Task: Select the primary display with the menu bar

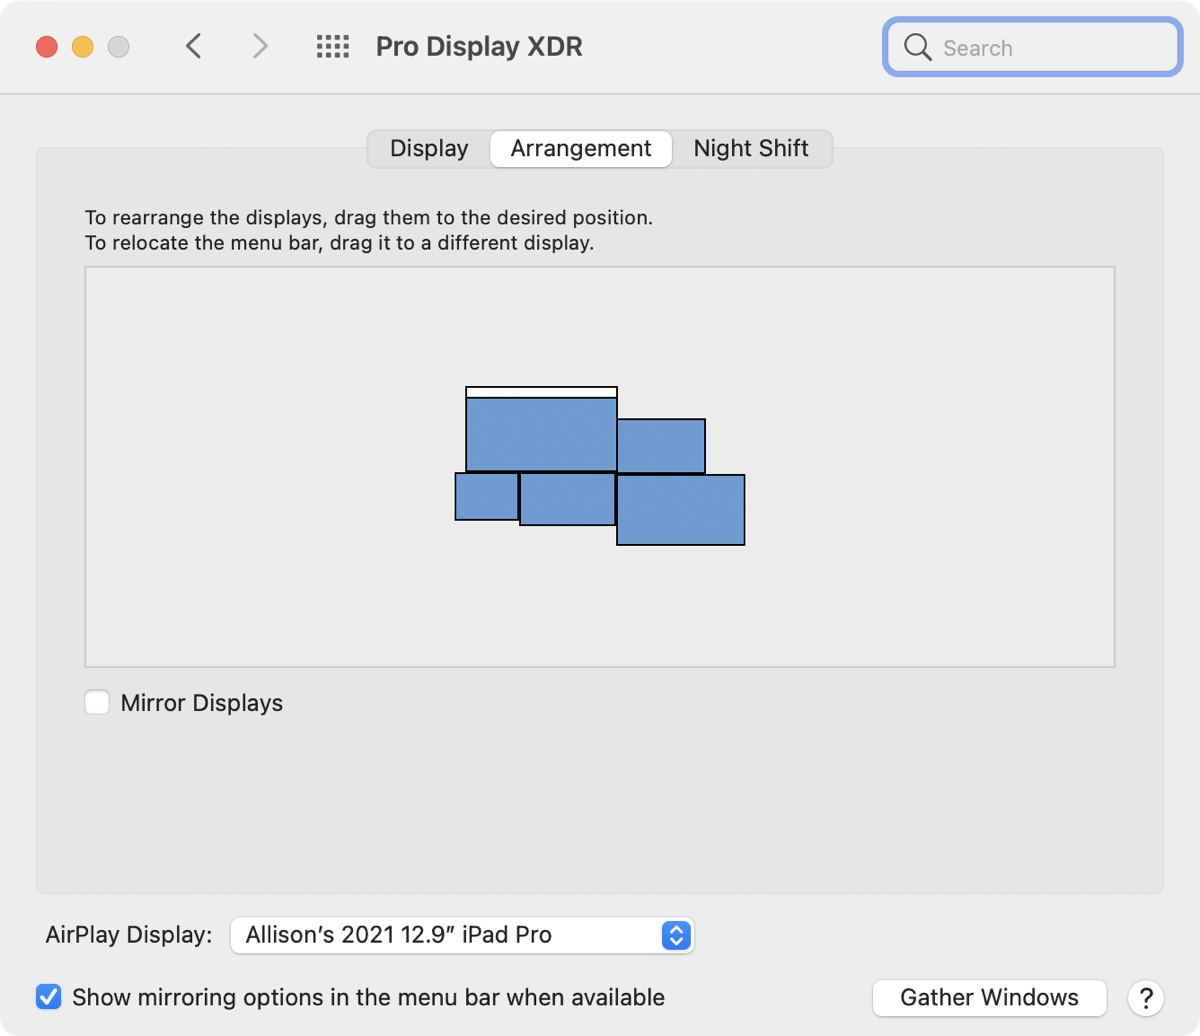Action: (x=541, y=434)
